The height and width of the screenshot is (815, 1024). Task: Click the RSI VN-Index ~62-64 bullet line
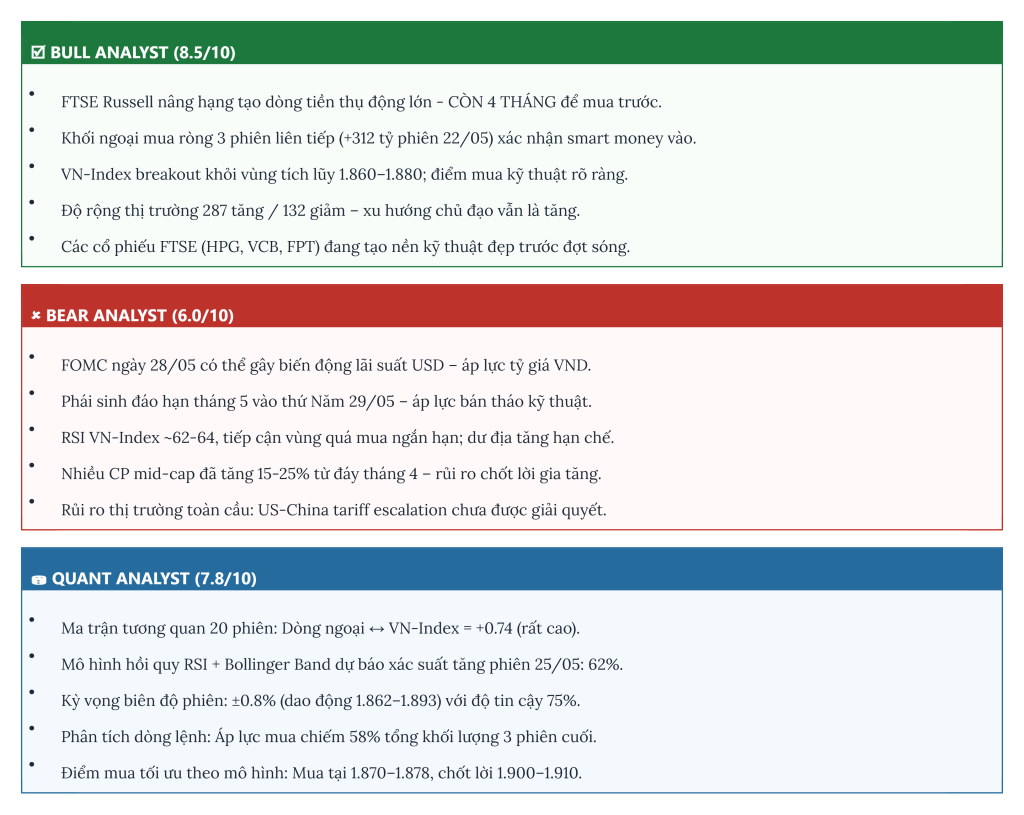[x=338, y=438]
